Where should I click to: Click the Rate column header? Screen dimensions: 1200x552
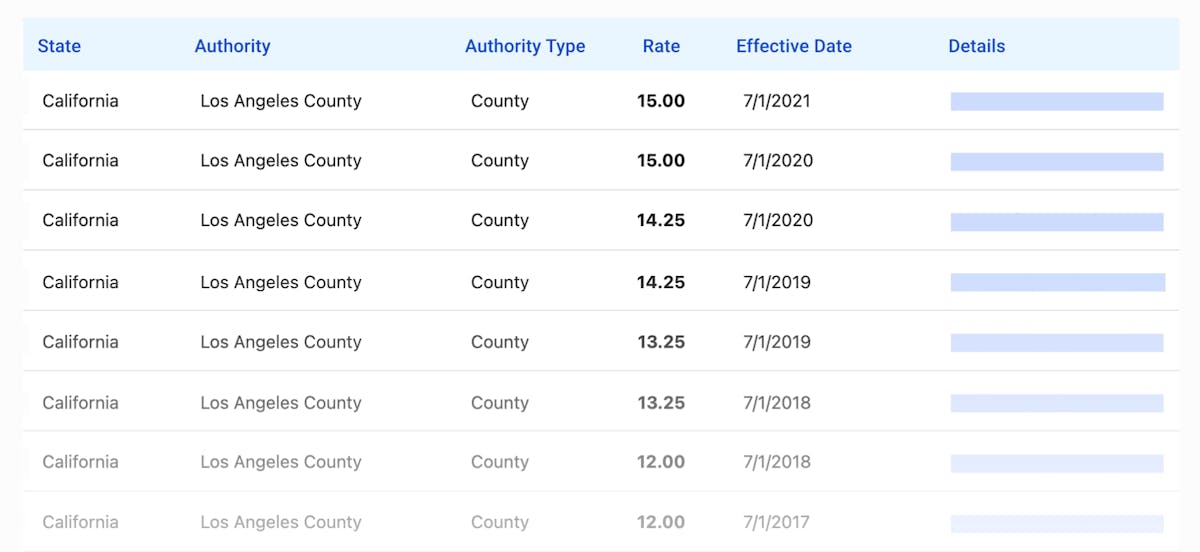click(x=661, y=46)
